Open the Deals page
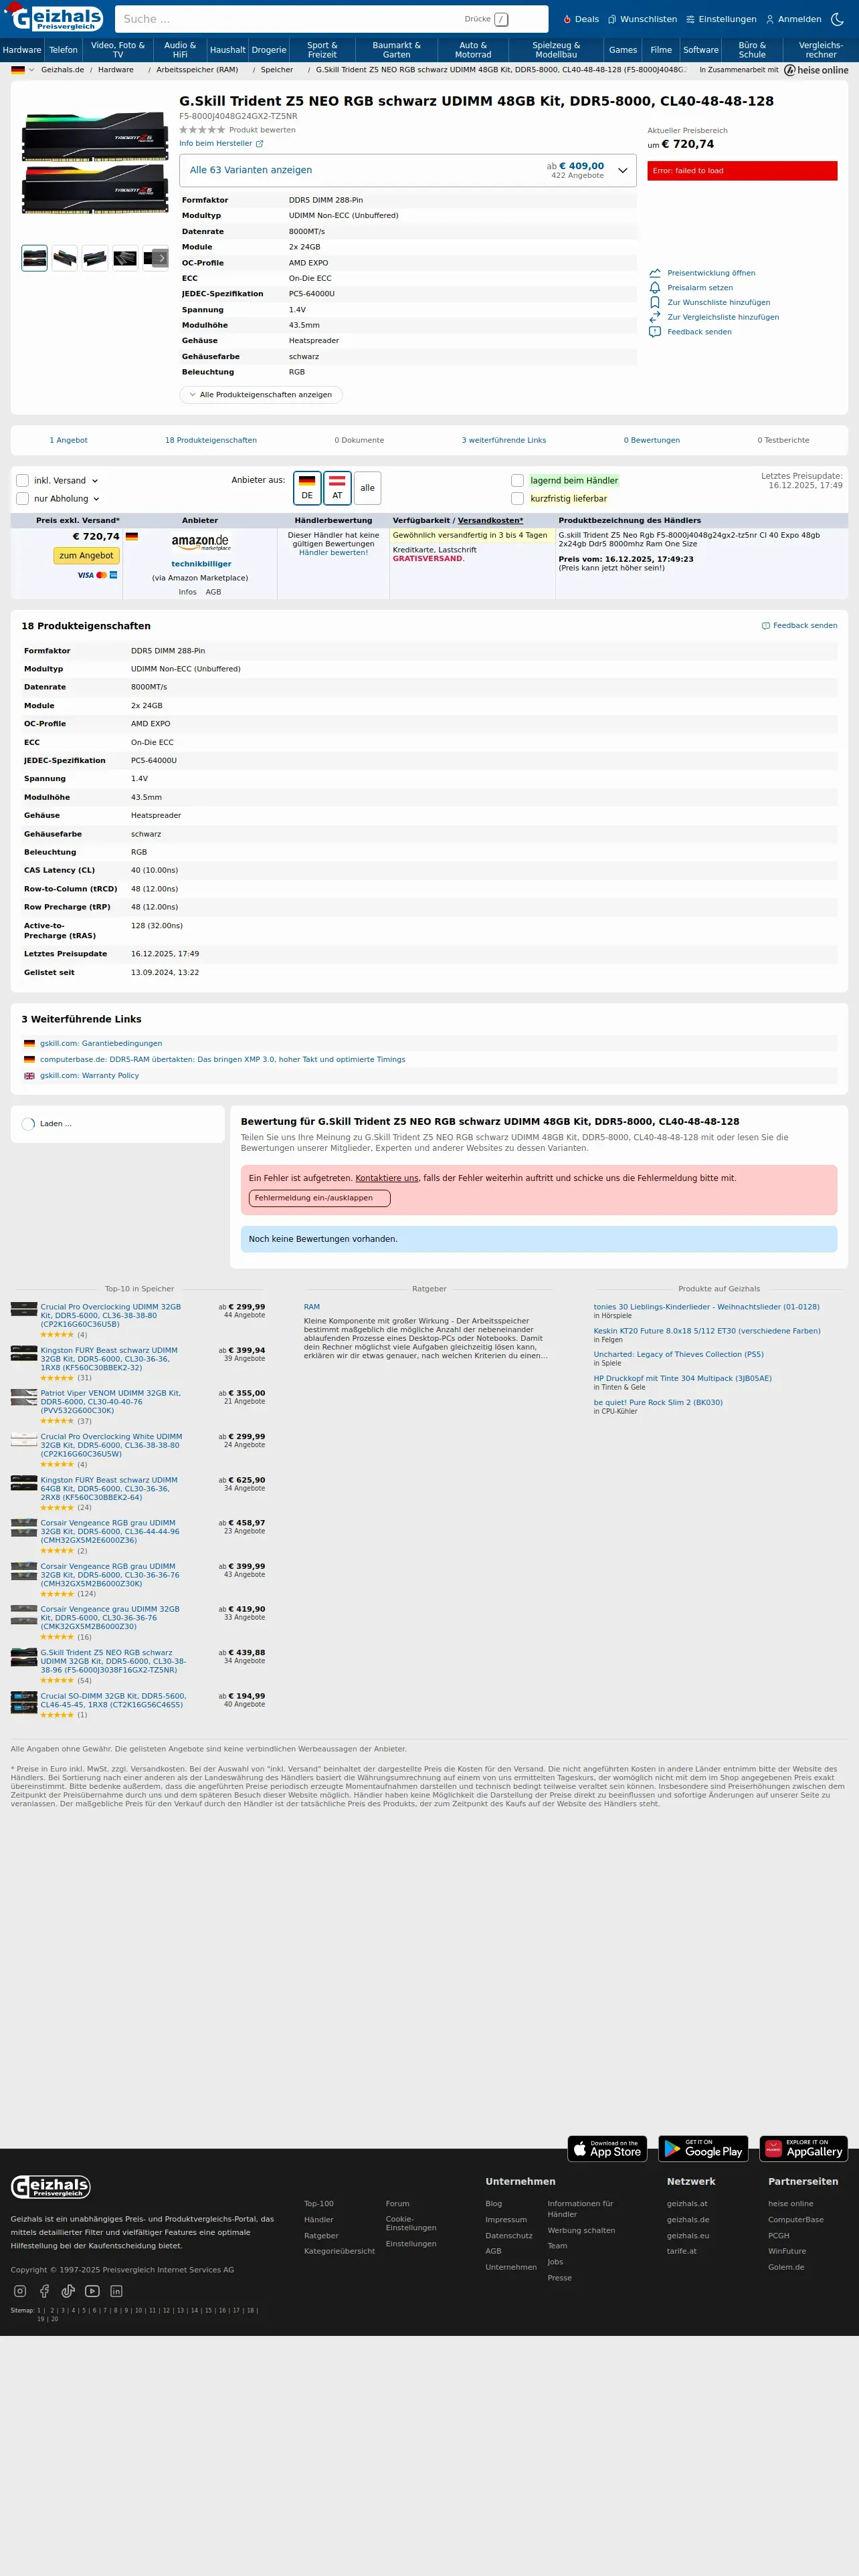 (x=581, y=19)
